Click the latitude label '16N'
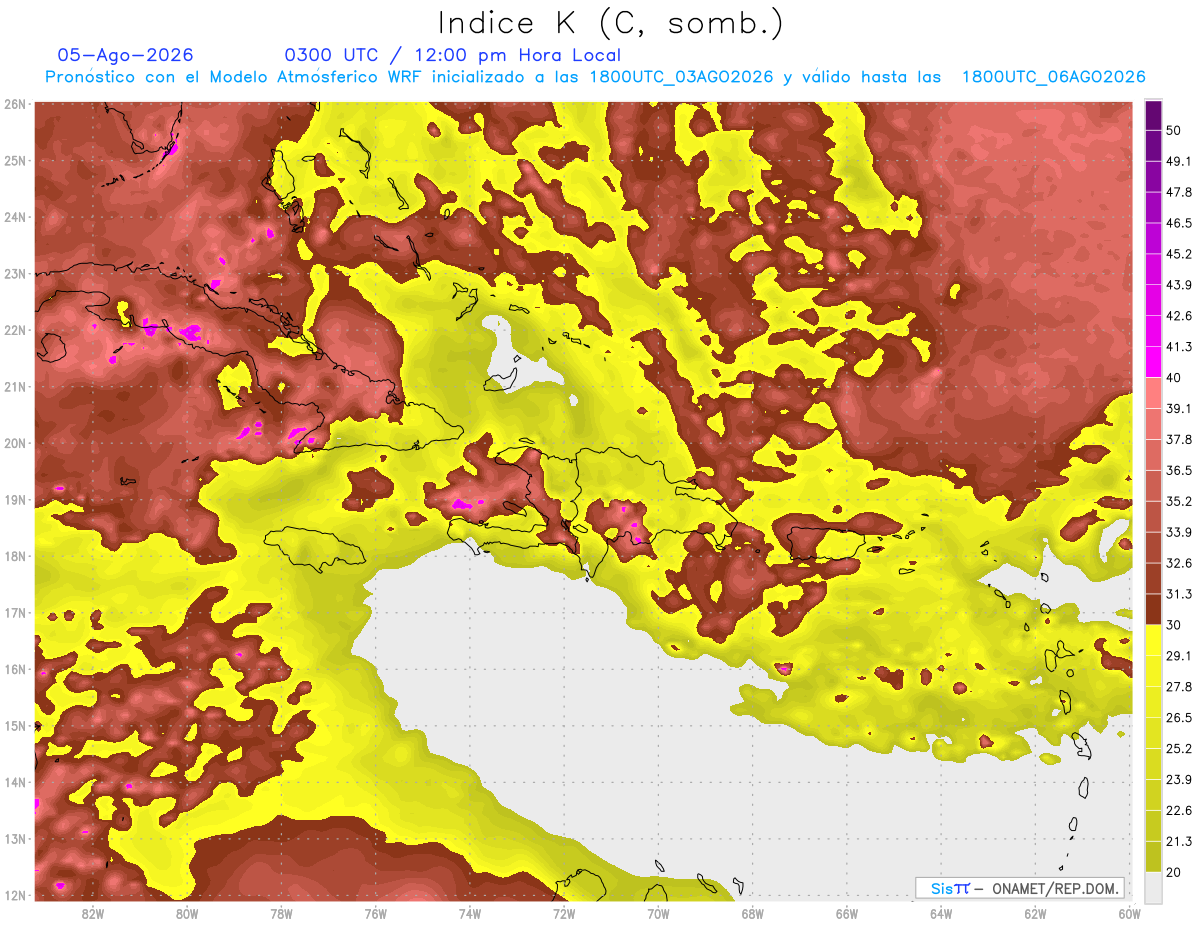 click(x=15, y=669)
